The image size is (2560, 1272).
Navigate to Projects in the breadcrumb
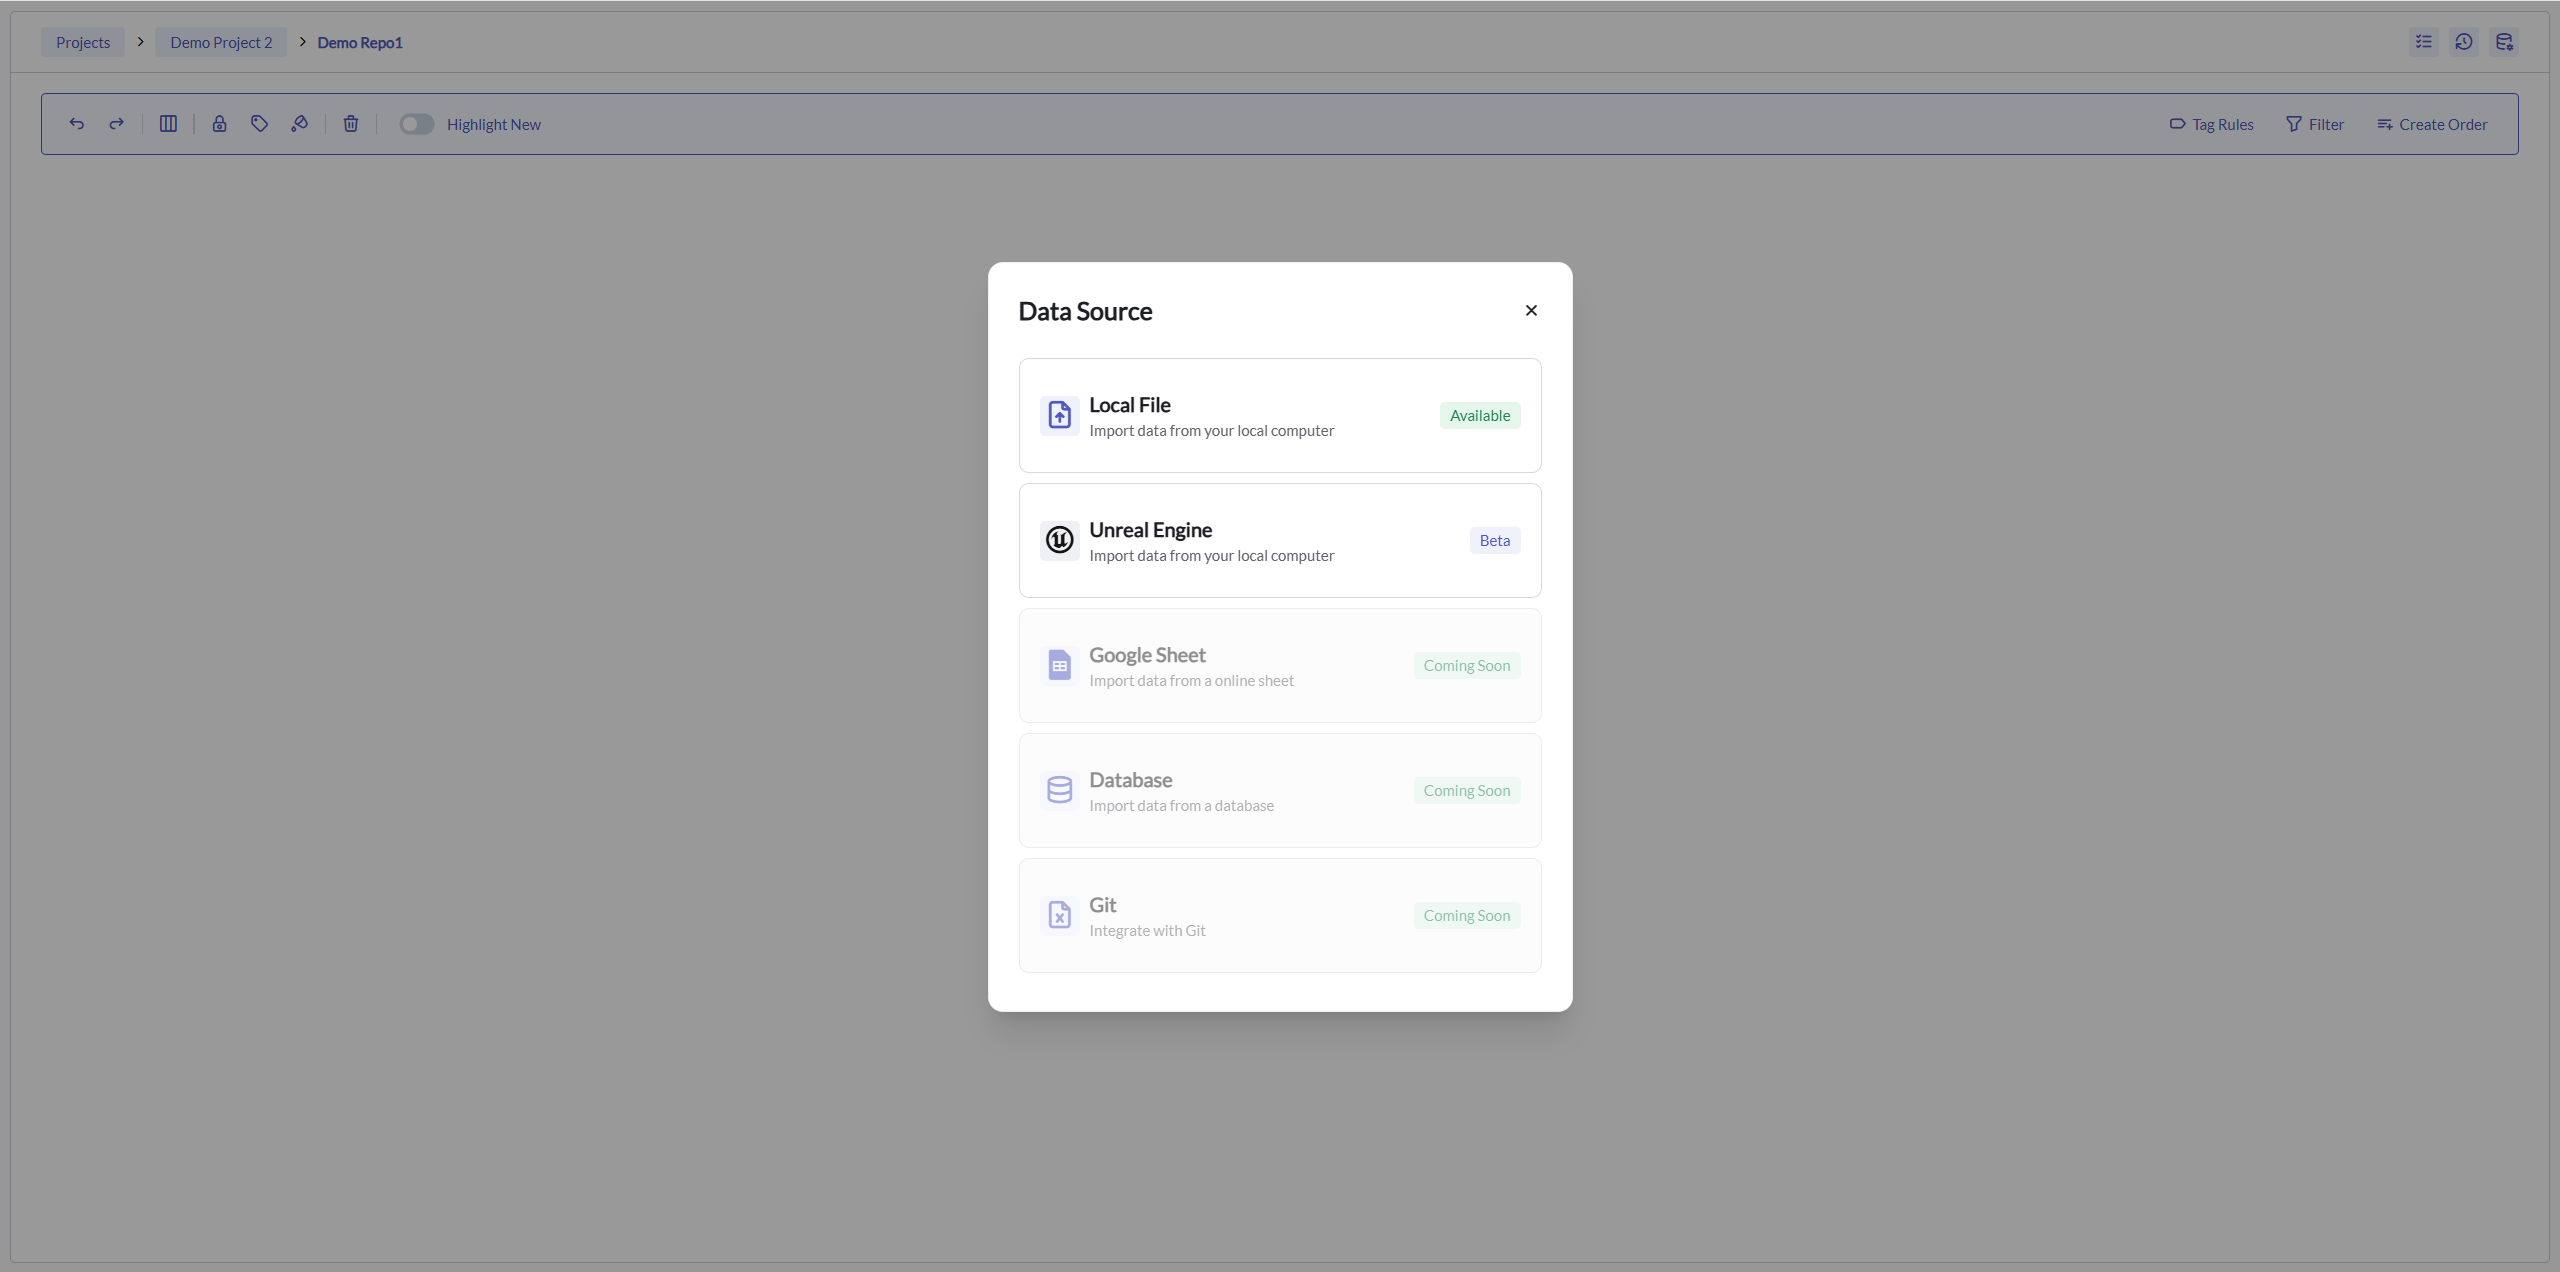[x=83, y=42]
